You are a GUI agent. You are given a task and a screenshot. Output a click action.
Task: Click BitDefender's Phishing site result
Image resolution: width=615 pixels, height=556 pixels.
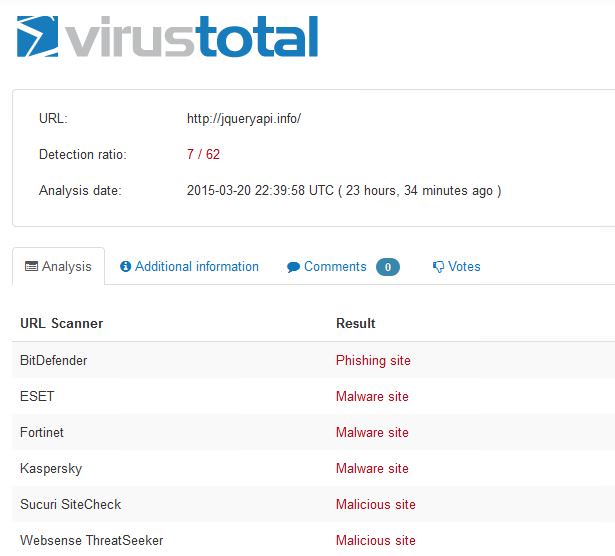coord(373,361)
